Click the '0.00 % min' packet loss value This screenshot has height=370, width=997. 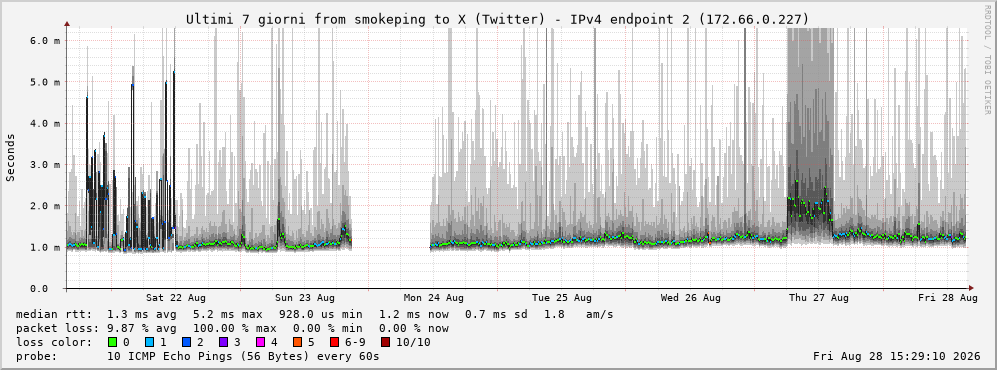(327, 329)
